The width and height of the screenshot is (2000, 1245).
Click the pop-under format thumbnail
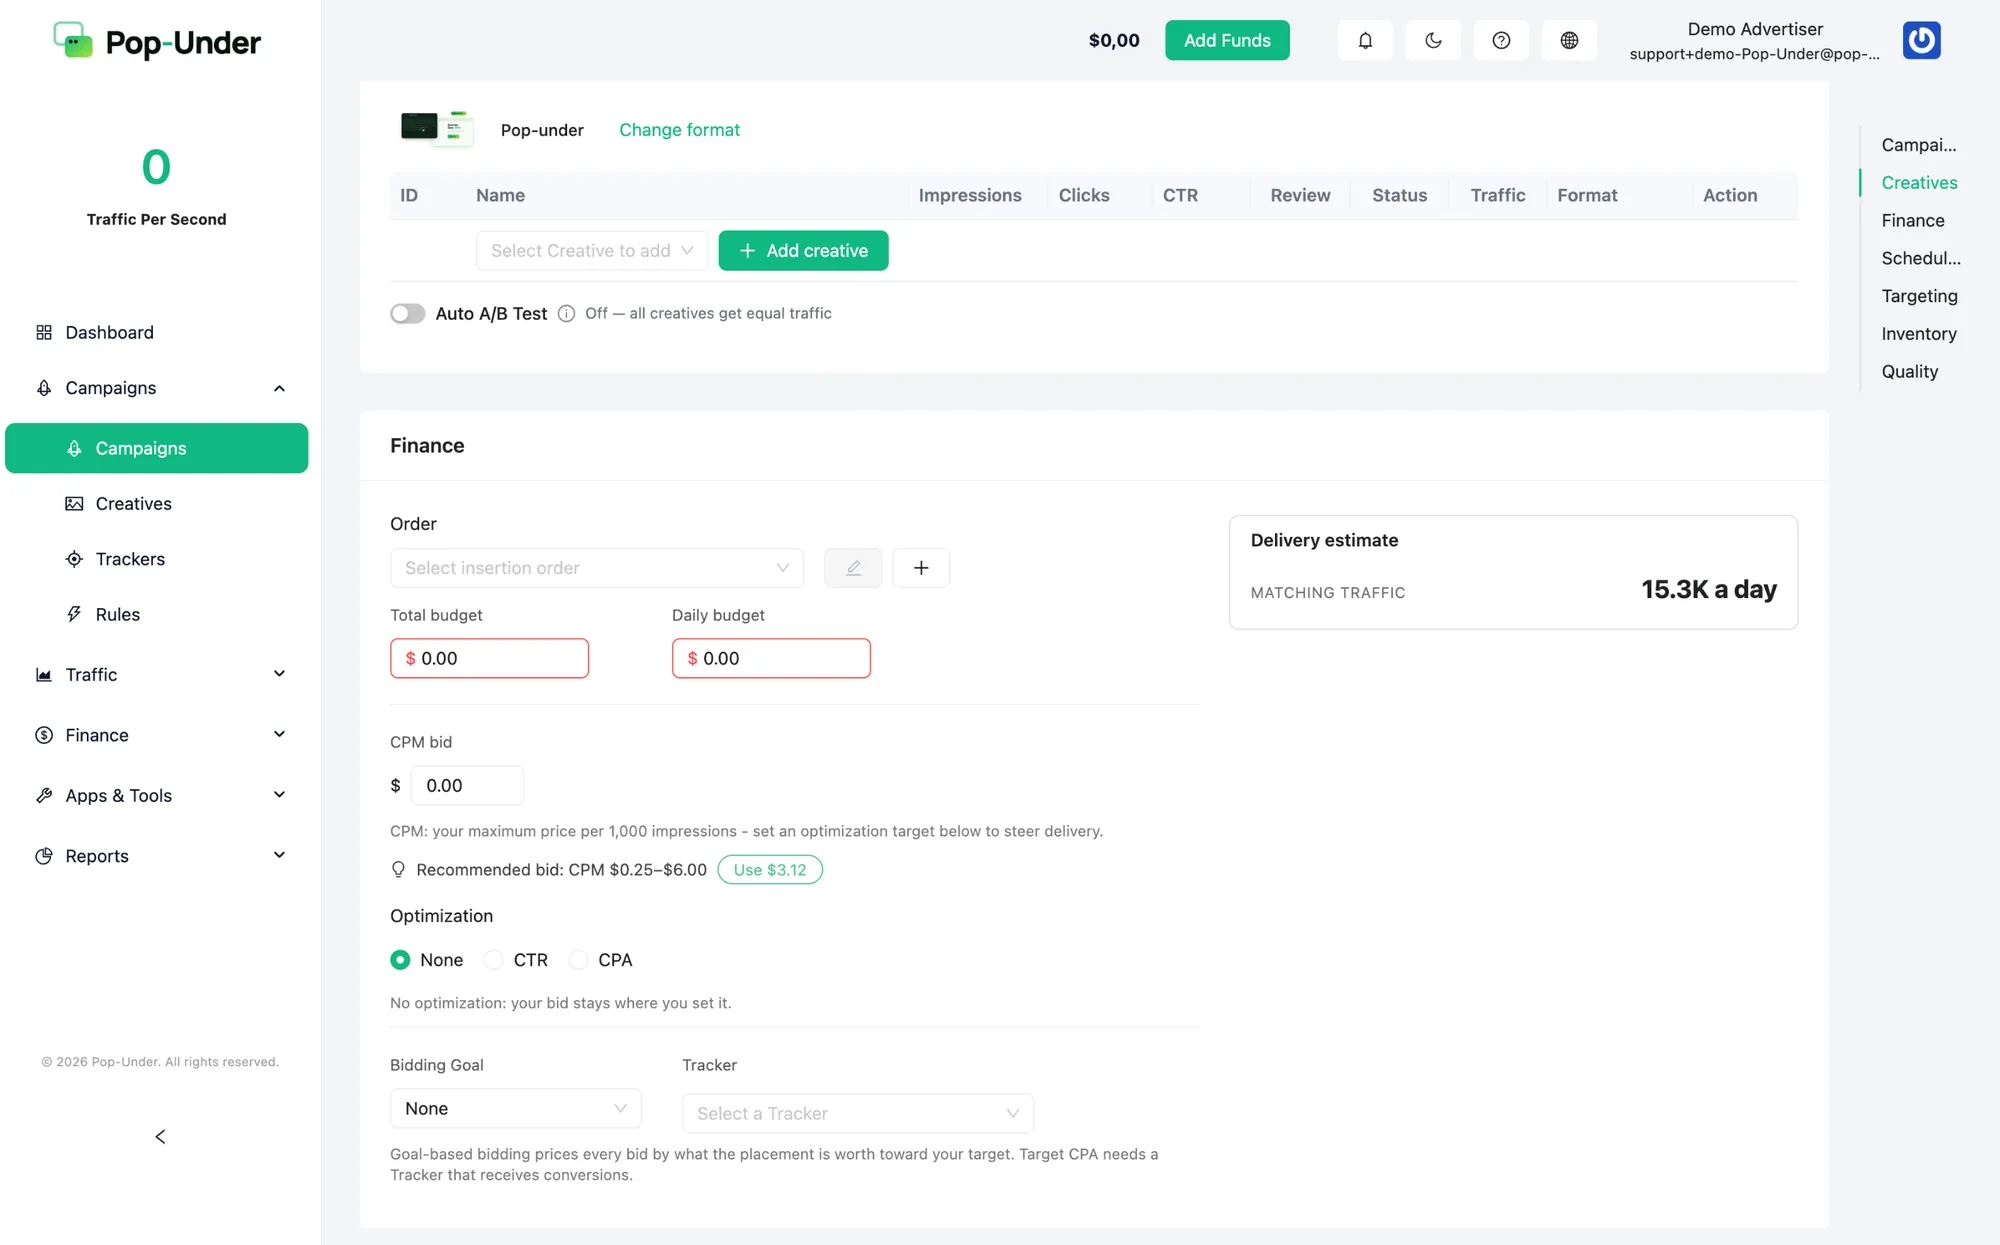tap(436, 128)
